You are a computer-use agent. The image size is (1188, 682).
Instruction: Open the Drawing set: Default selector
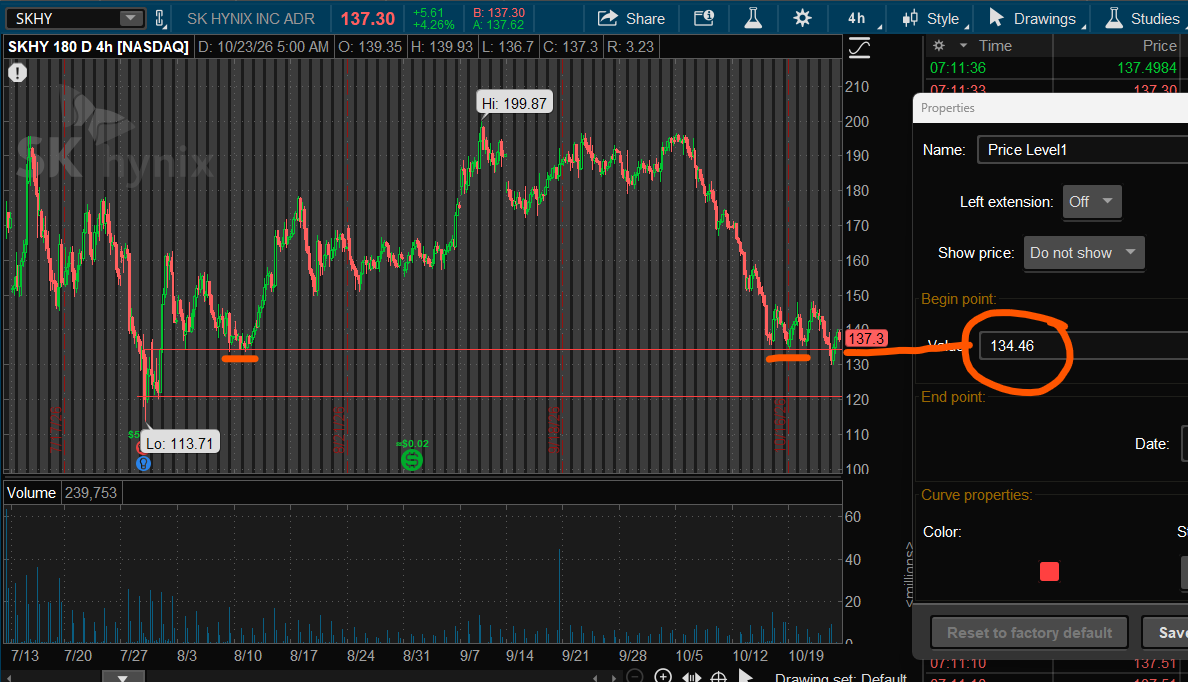tap(841, 677)
